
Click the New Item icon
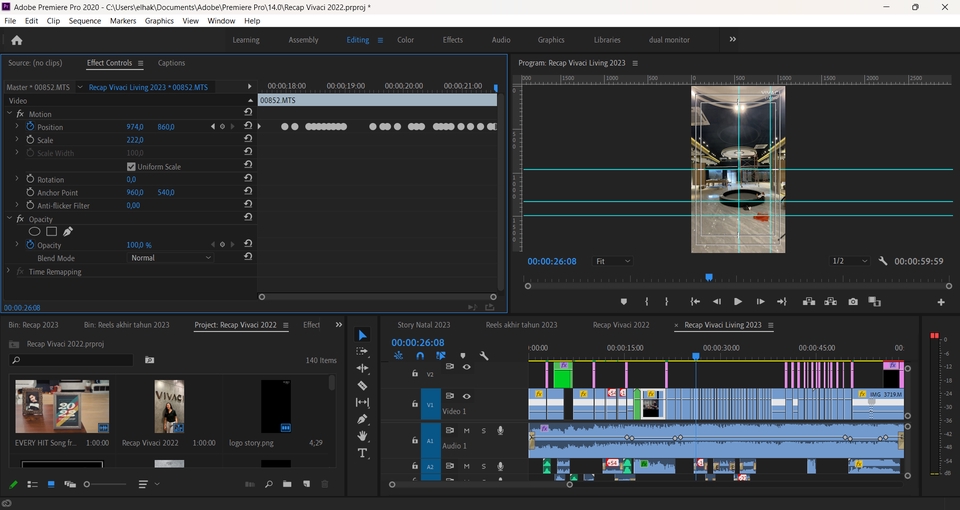(x=306, y=484)
